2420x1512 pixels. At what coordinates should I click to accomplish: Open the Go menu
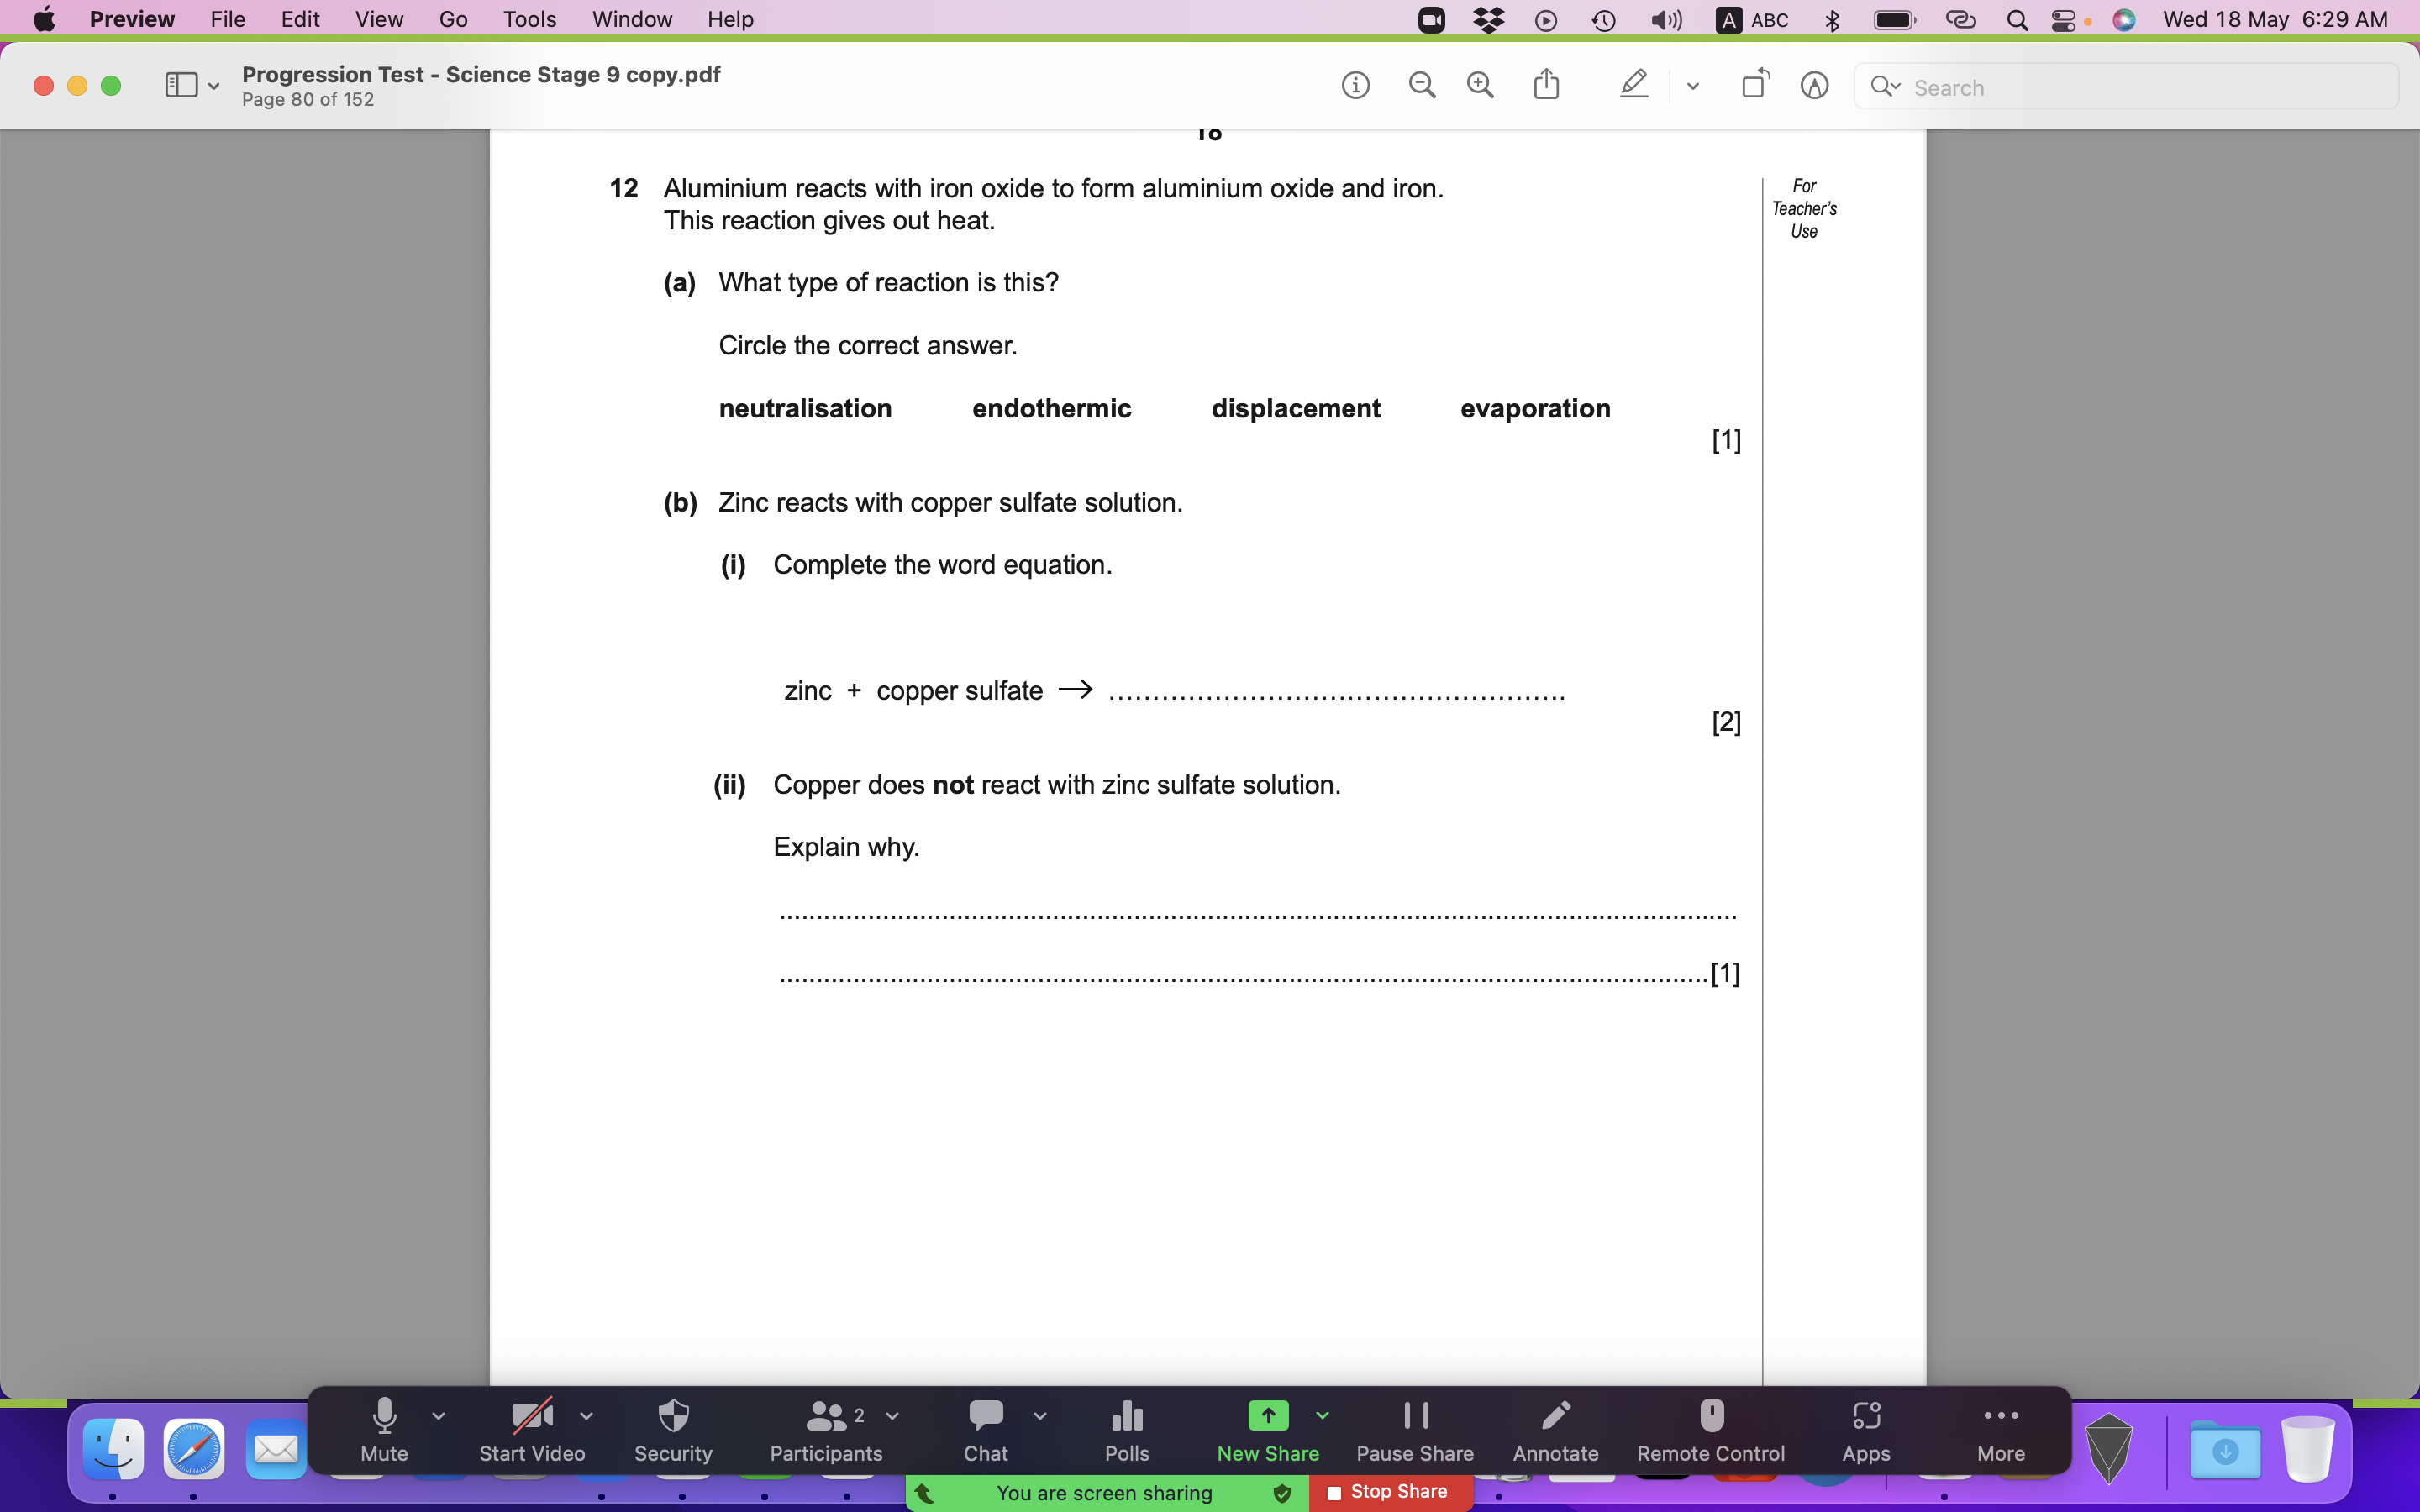point(453,19)
